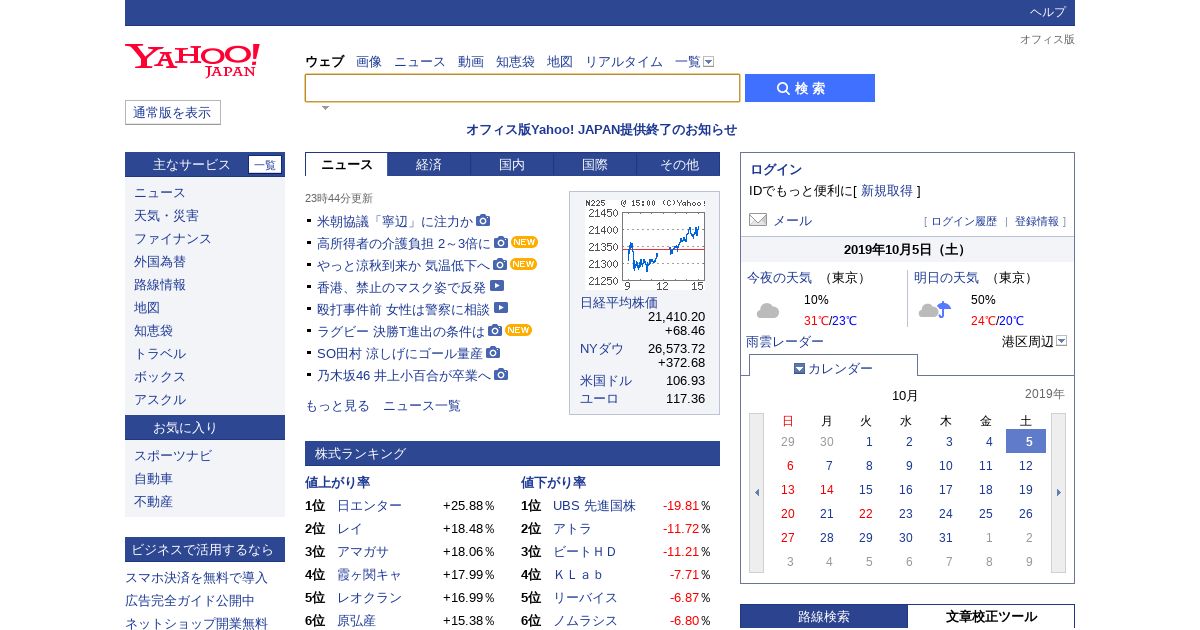The height and width of the screenshot is (630, 1200).
Task: Click camera icon next to やっと涼秋到来か headline
Action: (x=500, y=265)
